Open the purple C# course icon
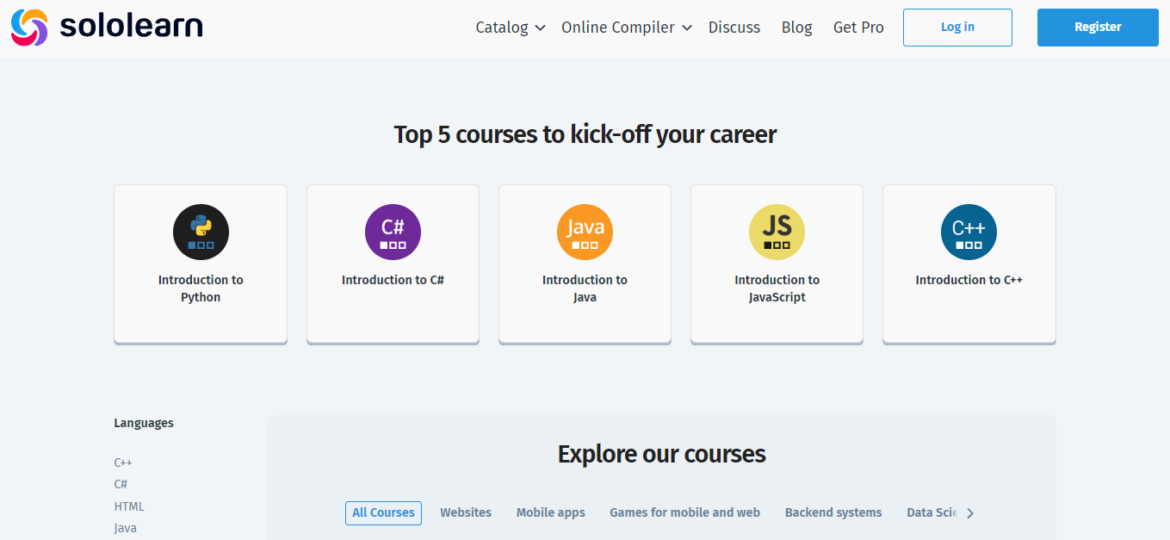The height and width of the screenshot is (540, 1170). (x=392, y=232)
